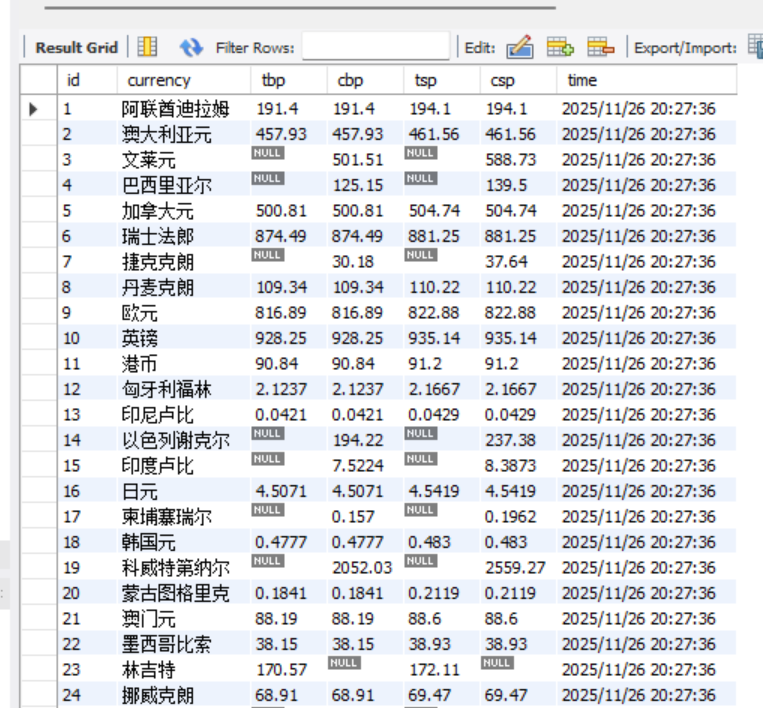Click the NULL csp cell for 林吉特
The height and width of the screenshot is (708, 763).
pos(518,670)
